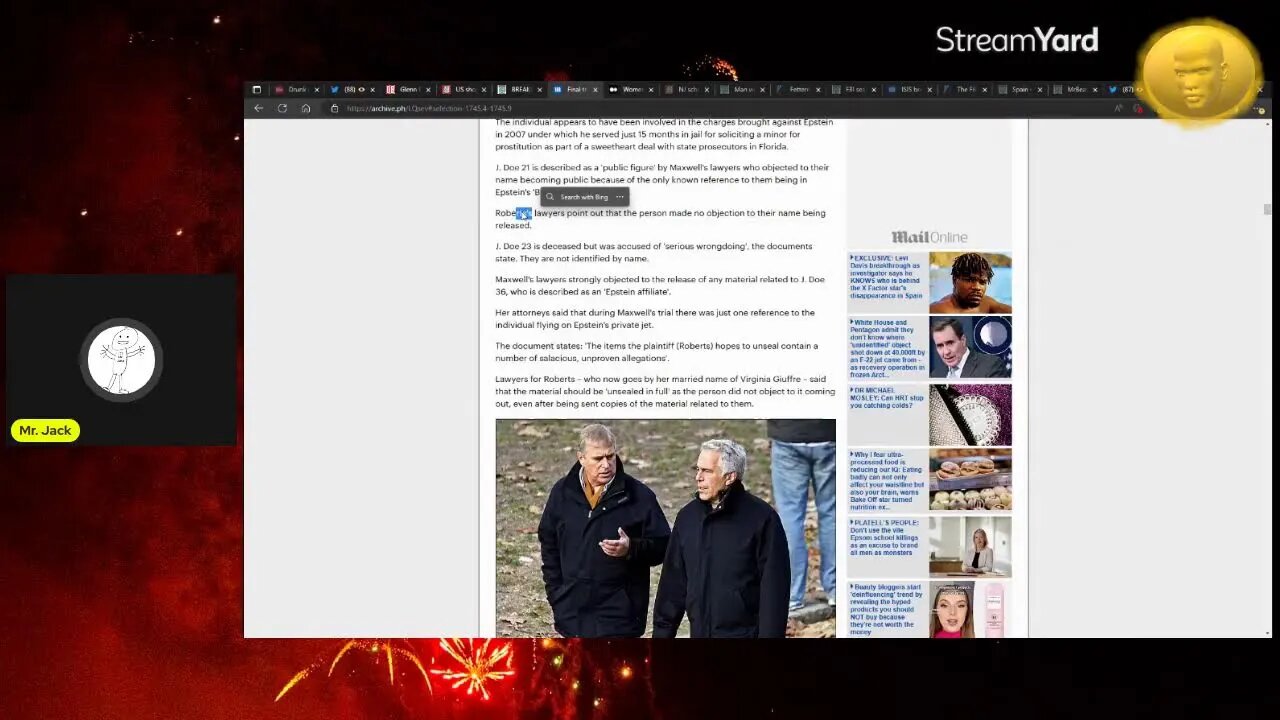Click the woman in kitchen thumbnail
Screen dimensions: 1280x720
(970, 546)
